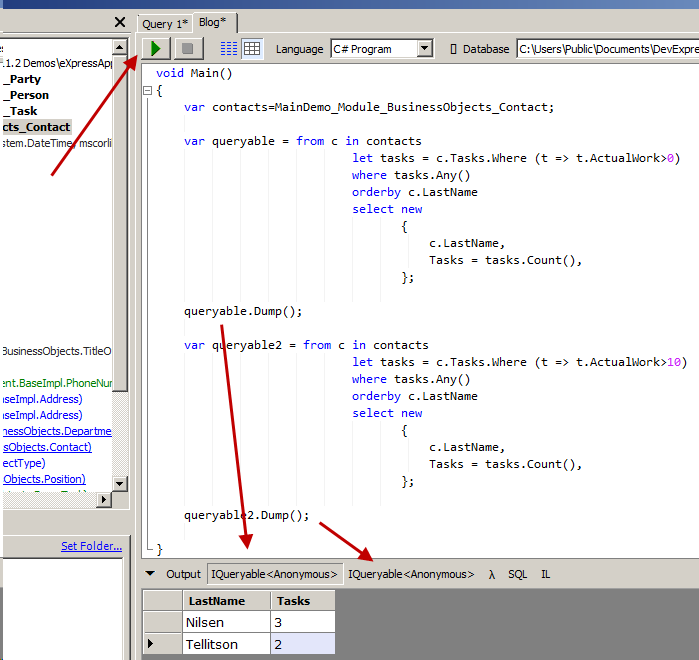Collapse the Main method code fold

coord(147,90)
